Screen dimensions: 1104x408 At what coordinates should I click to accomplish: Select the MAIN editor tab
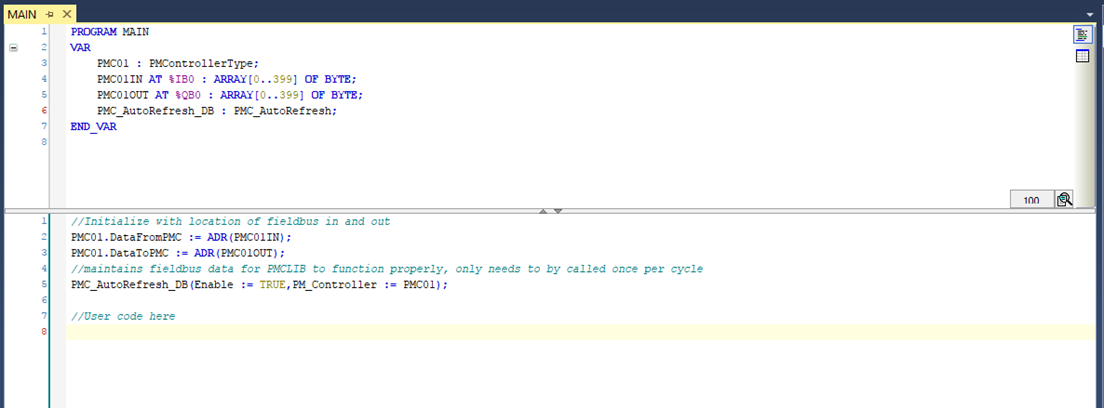coord(22,13)
